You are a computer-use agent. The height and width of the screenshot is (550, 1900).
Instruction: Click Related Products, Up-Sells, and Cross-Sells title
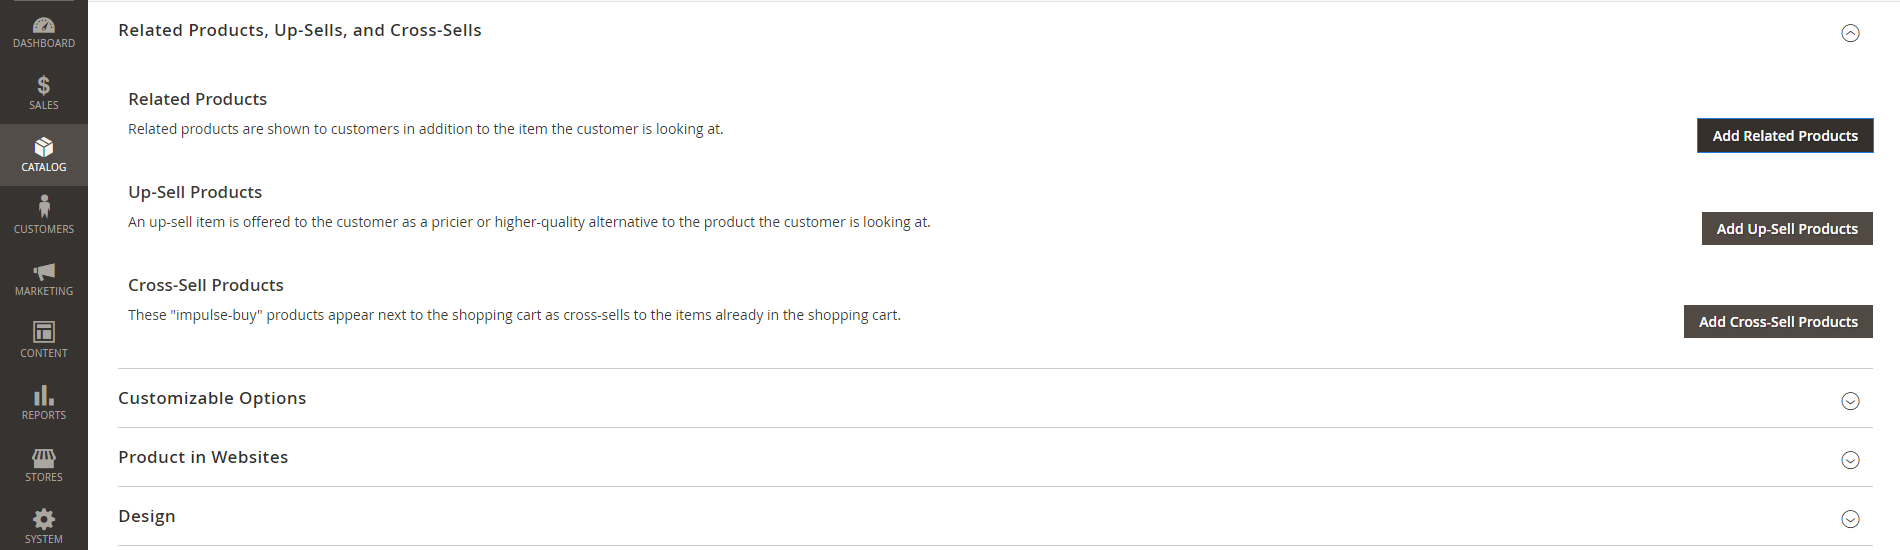click(300, 30)
